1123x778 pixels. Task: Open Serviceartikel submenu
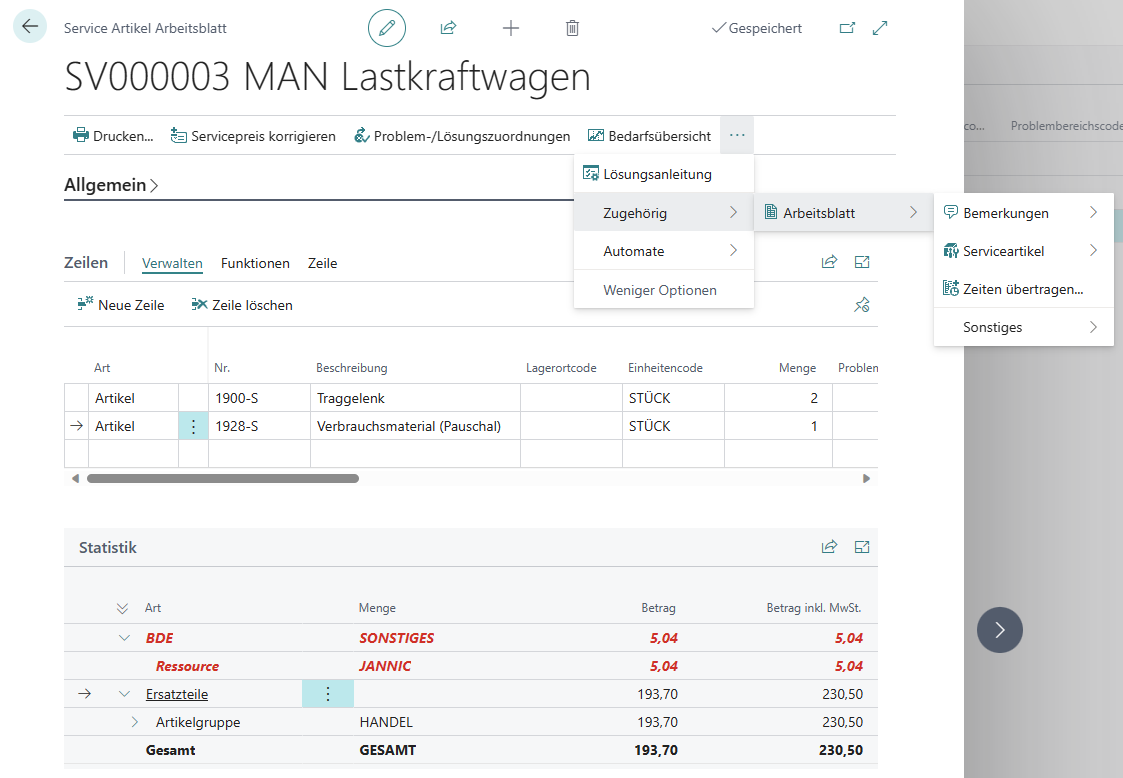1023,251
